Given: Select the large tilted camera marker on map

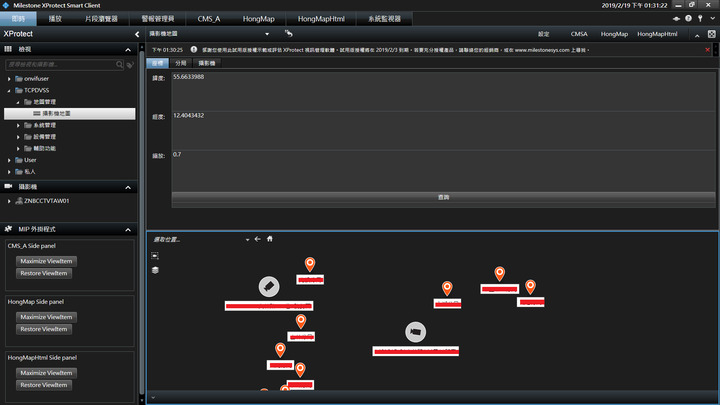Looking at the screenshot, I should 267,287.
